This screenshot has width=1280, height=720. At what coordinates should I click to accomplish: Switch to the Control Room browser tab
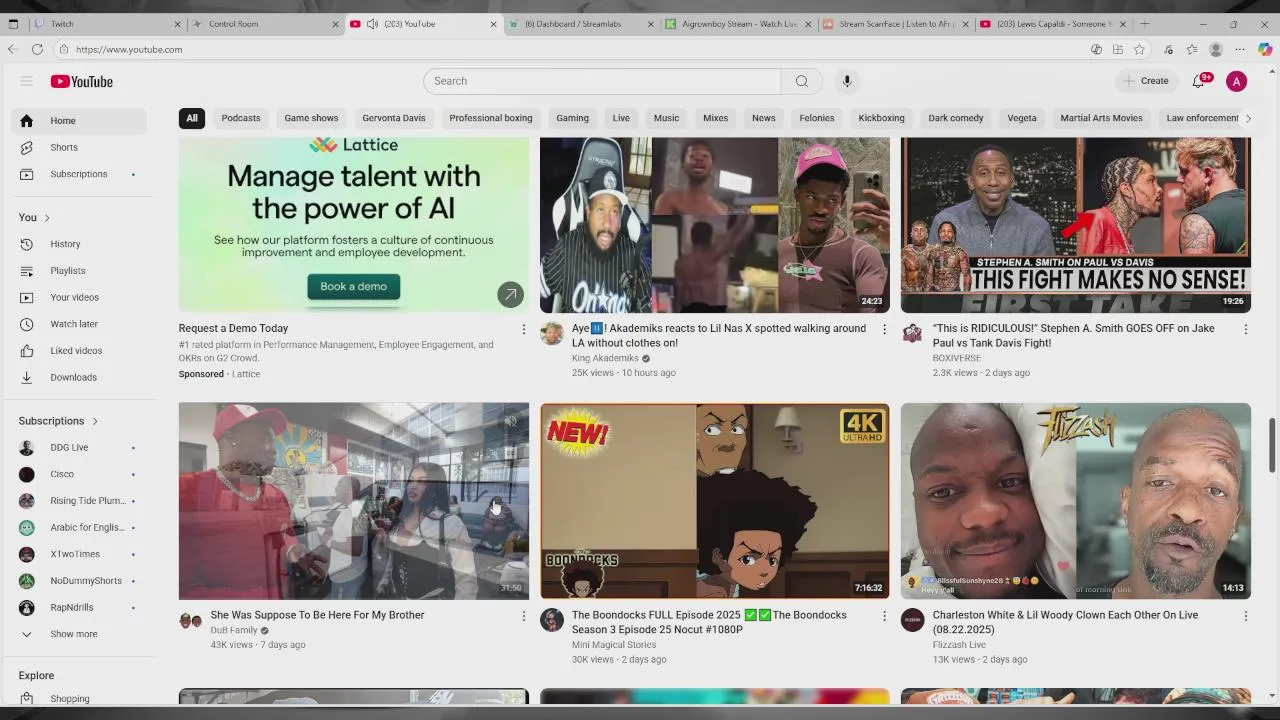point(265,24)
